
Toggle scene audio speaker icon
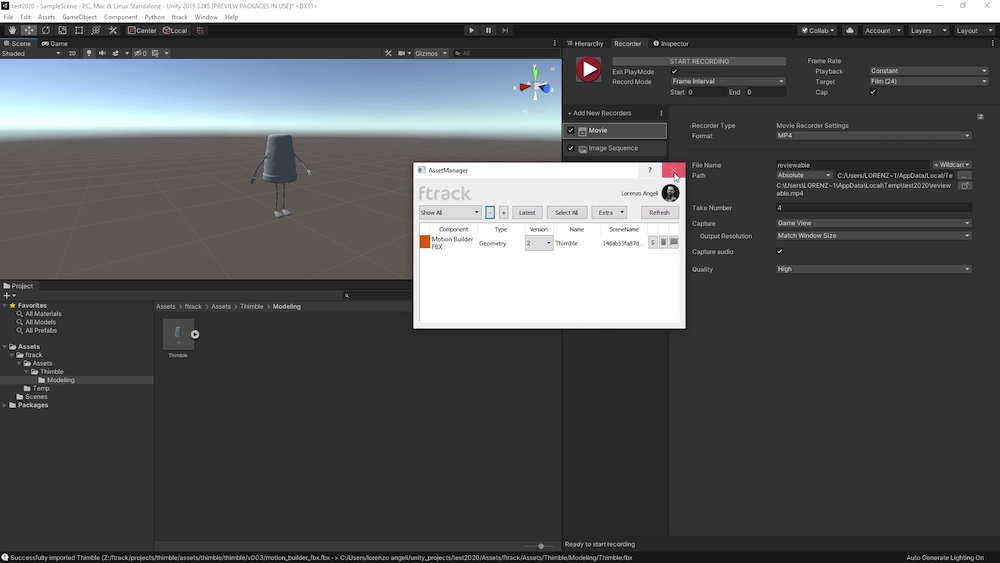[x=102, y=53]
